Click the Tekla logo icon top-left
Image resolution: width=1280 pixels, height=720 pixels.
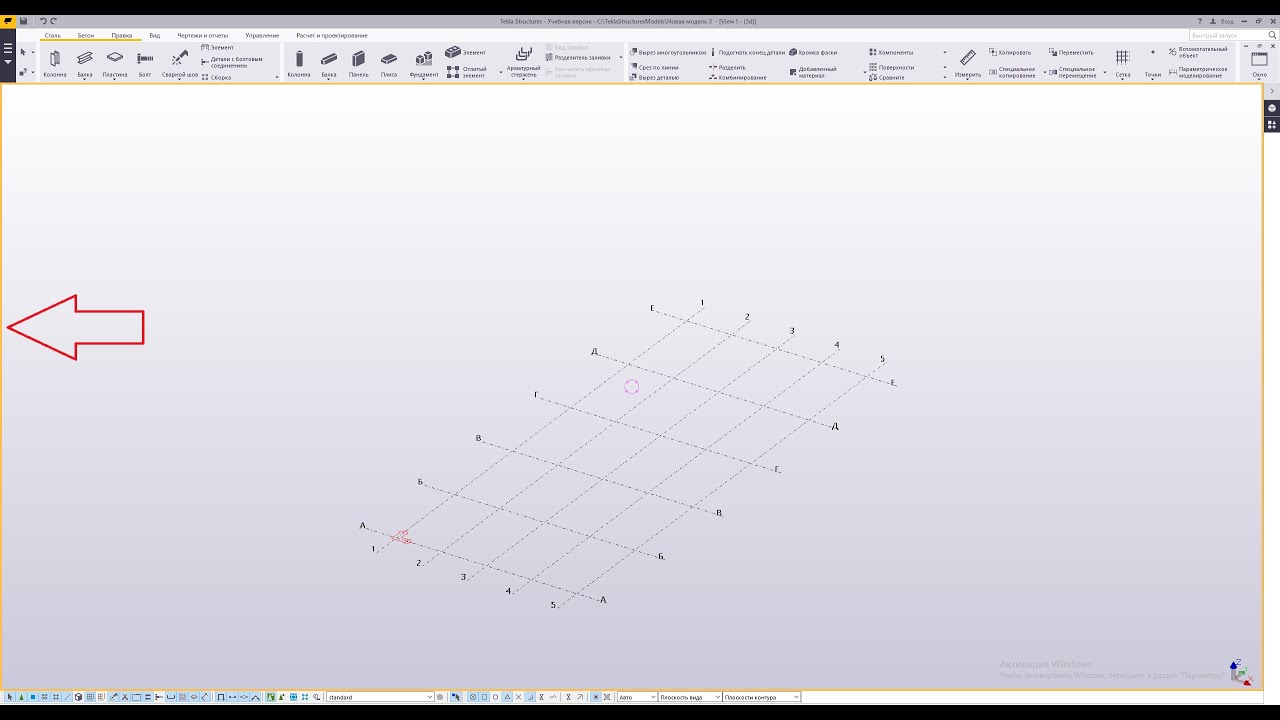point(8,21)
